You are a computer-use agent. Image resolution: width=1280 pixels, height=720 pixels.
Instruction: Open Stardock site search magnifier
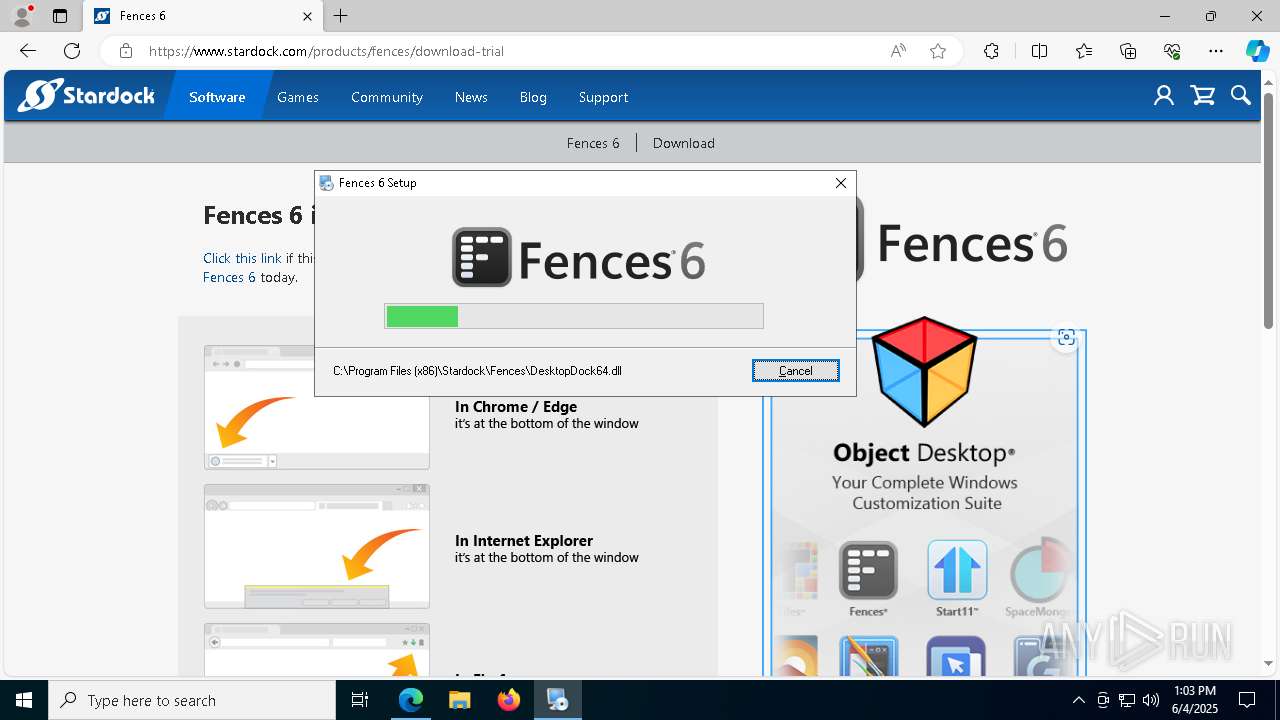(x=1241, y=96)
